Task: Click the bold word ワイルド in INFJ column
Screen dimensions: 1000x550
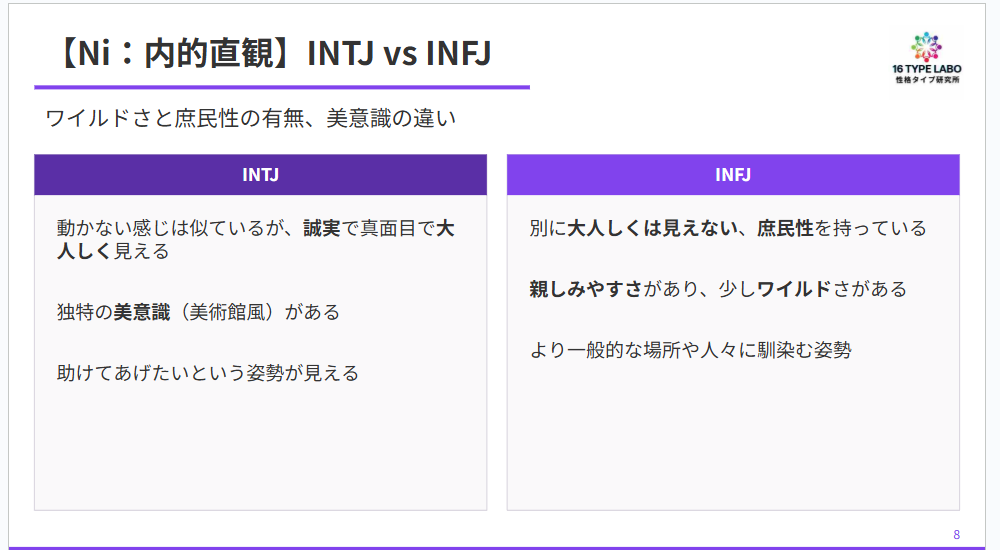Action: [x=794, y=290]
